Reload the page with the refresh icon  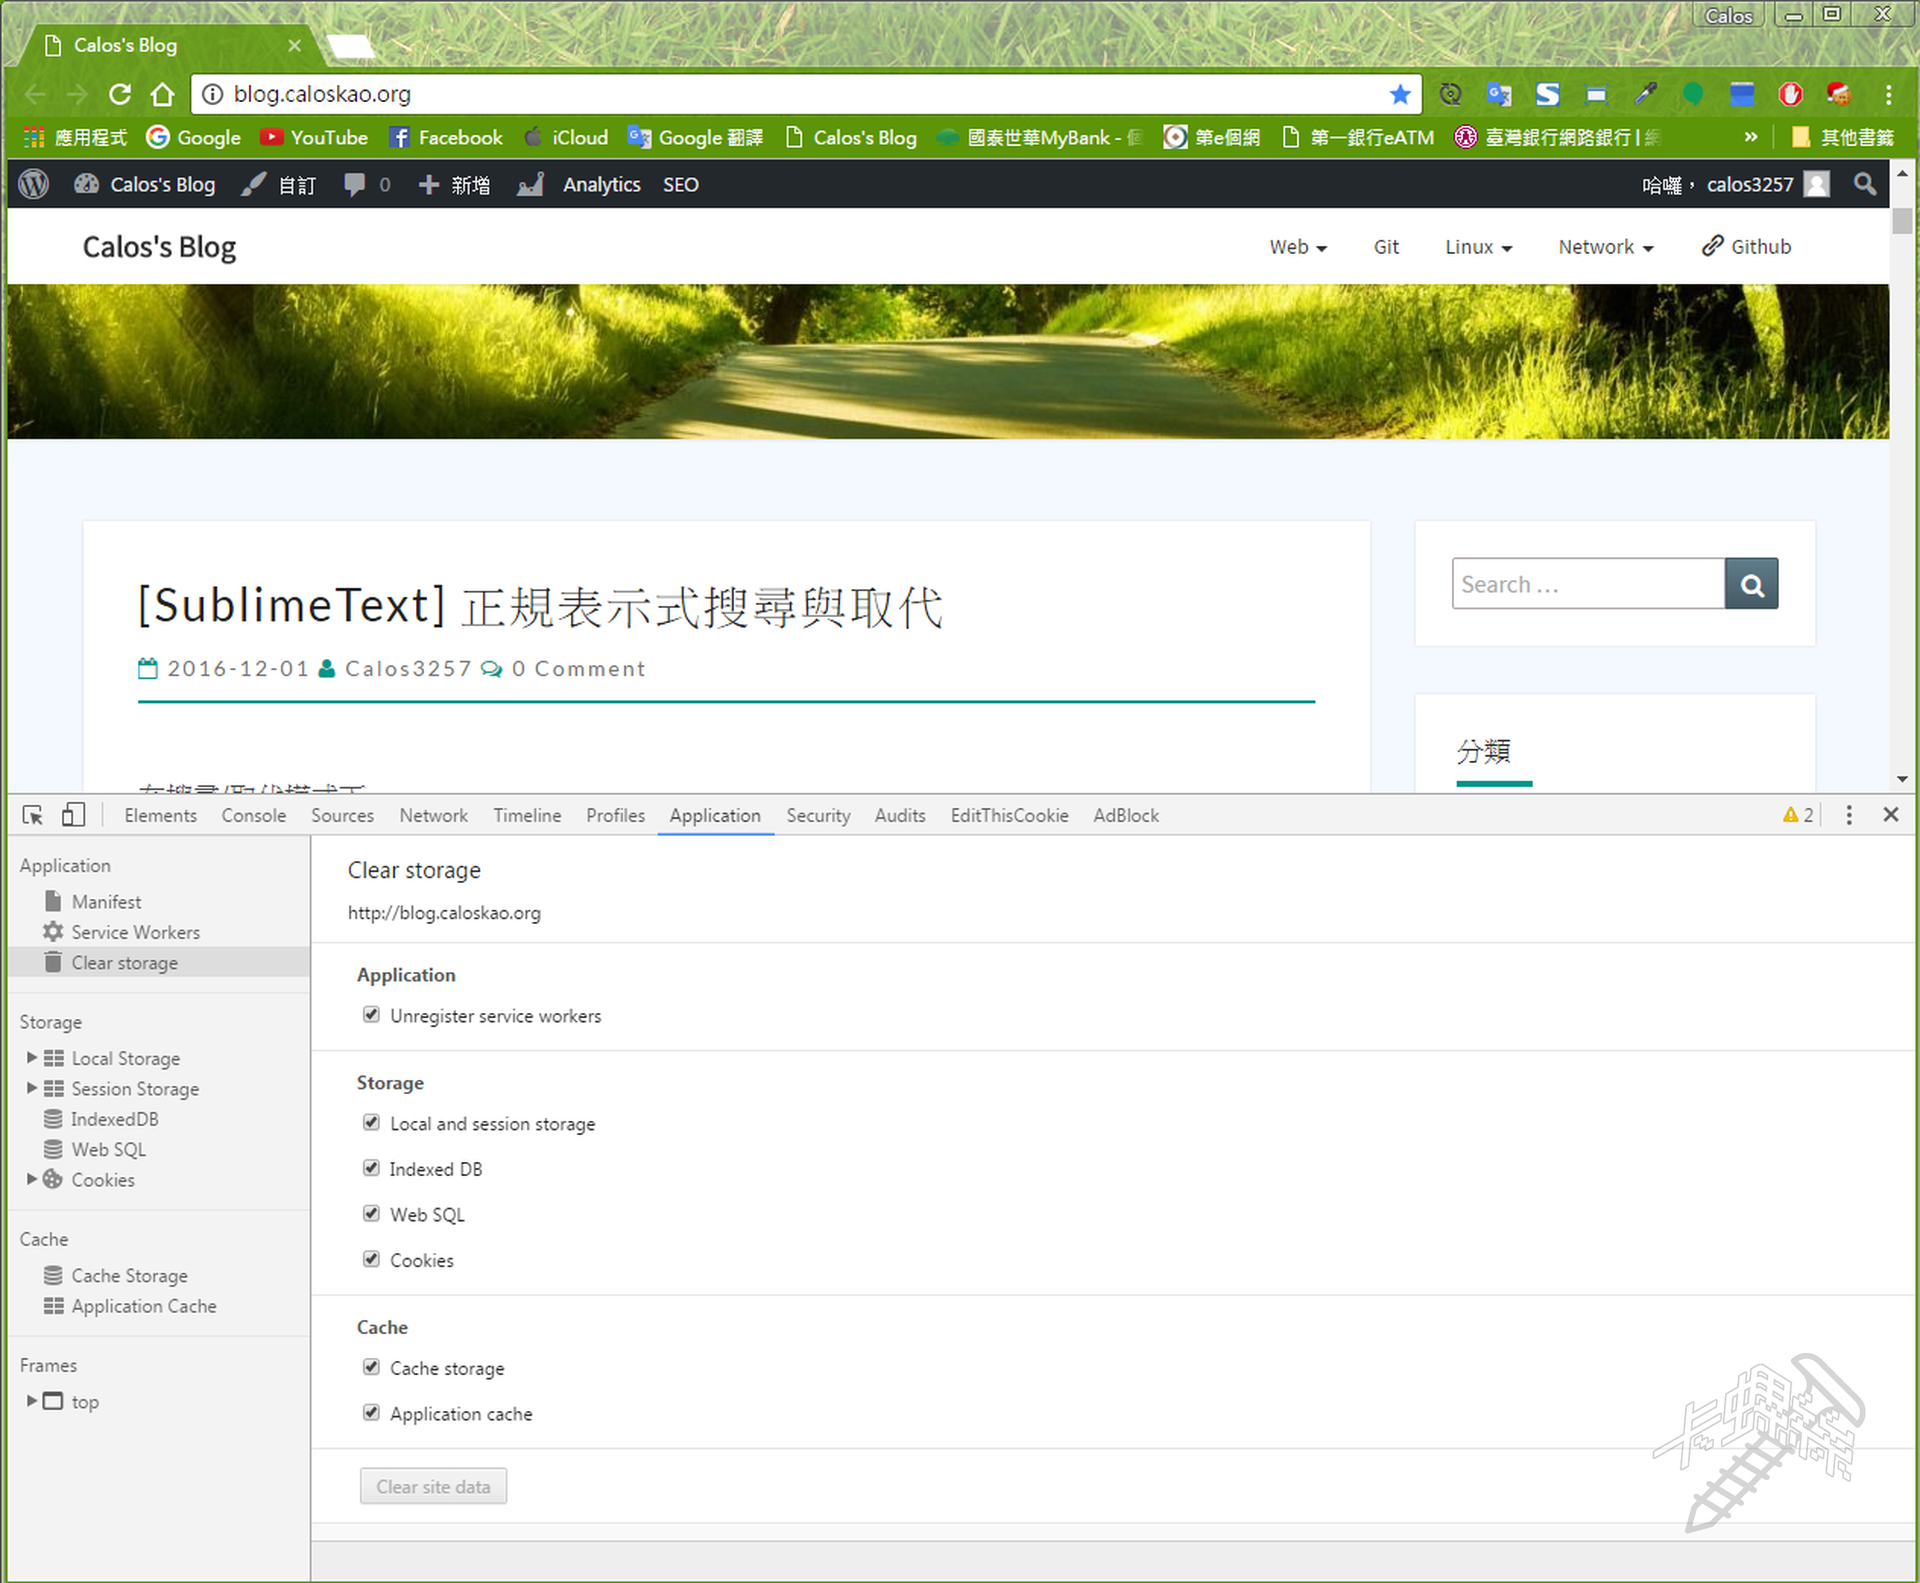[x=120, y=94]
